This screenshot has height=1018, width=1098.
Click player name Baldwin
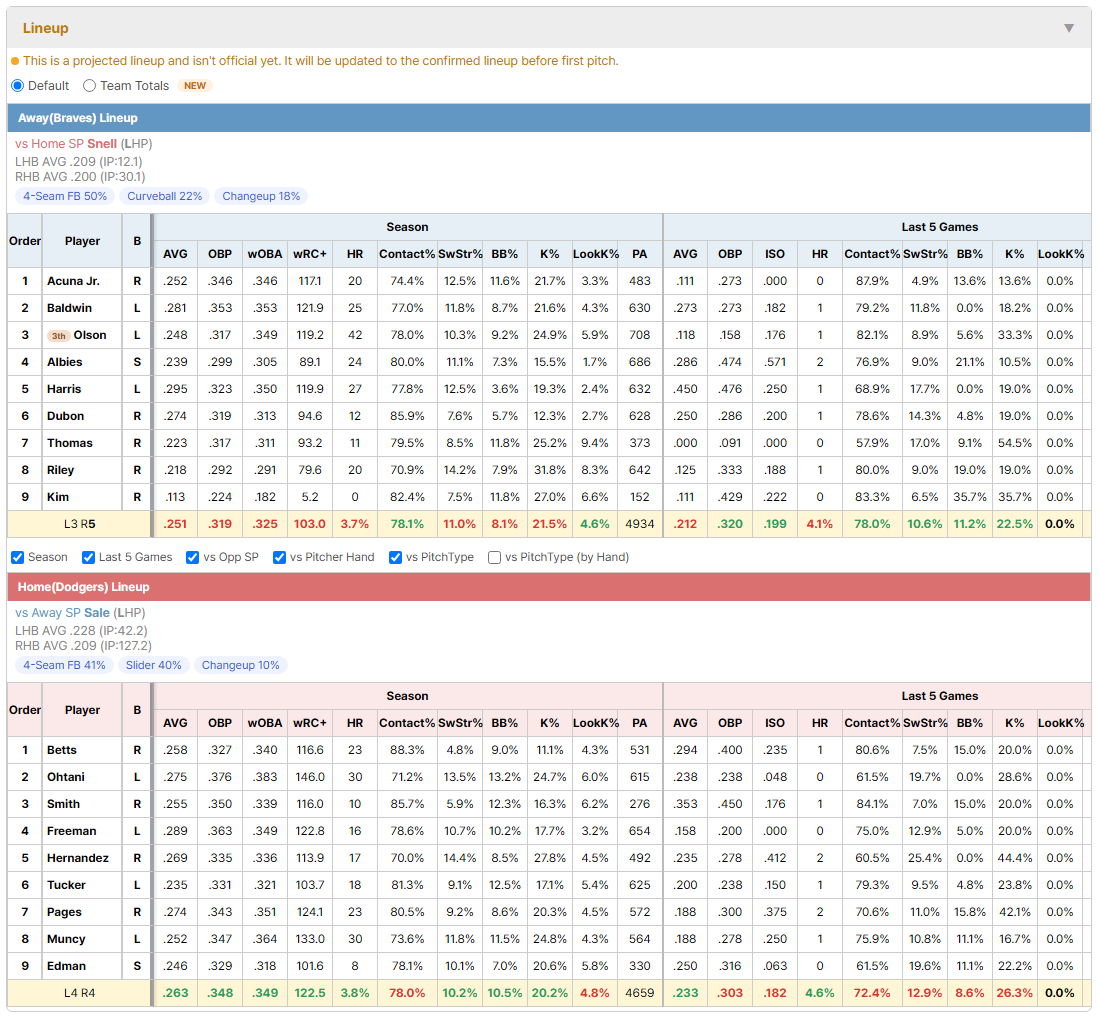(69, 308)
